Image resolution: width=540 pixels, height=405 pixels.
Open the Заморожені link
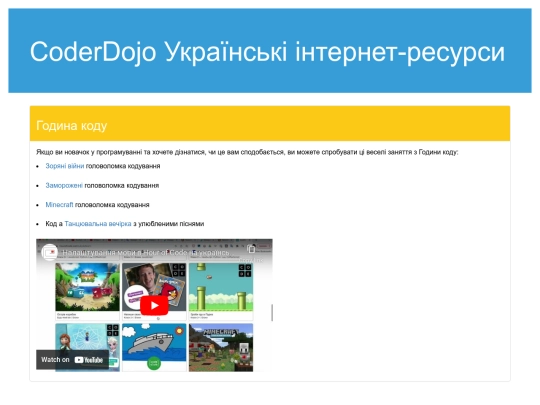click(64, 185)
